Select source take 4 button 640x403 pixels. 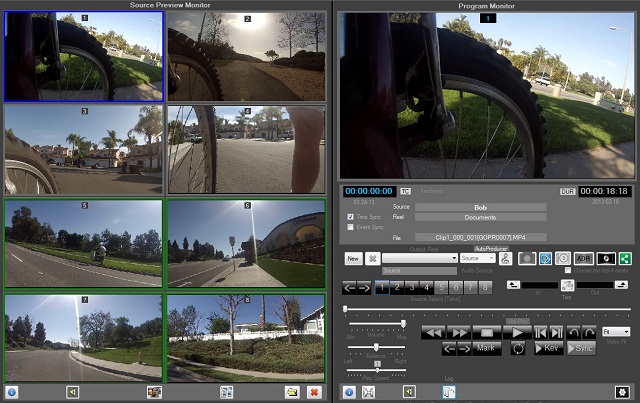pyautogui.click(x=427, y=287)
